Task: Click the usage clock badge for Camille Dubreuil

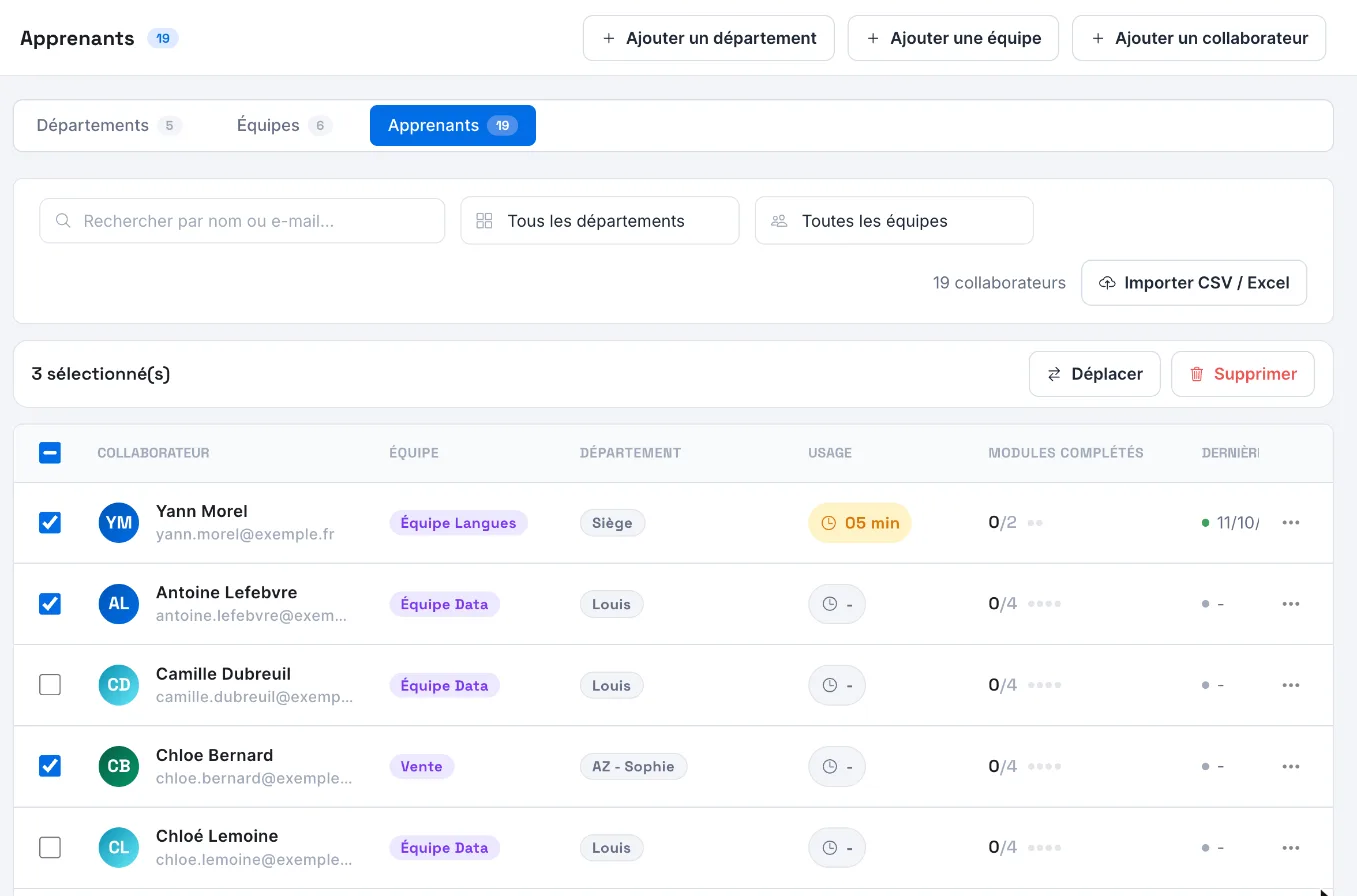Action: (837, 685)
